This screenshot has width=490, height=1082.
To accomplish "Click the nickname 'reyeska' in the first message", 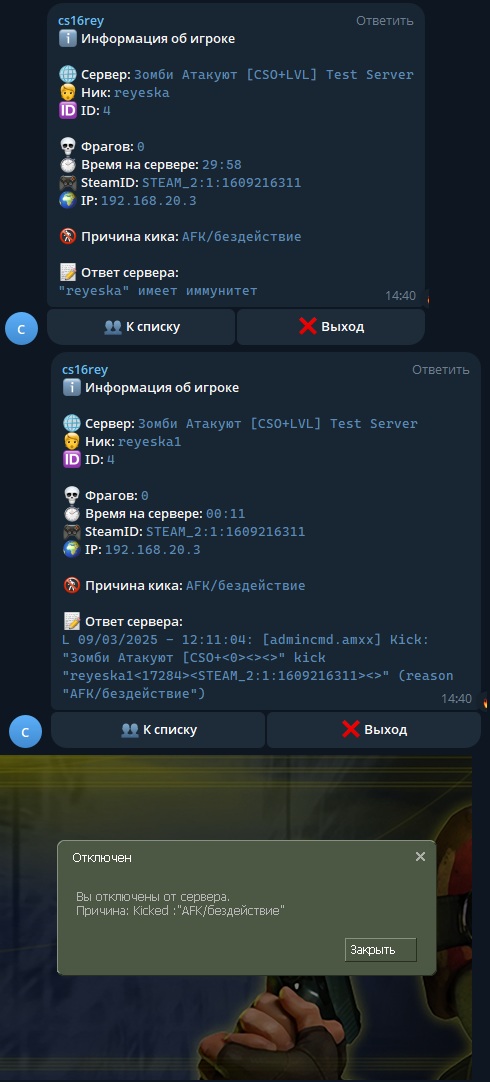I will [x=141, y=92].
